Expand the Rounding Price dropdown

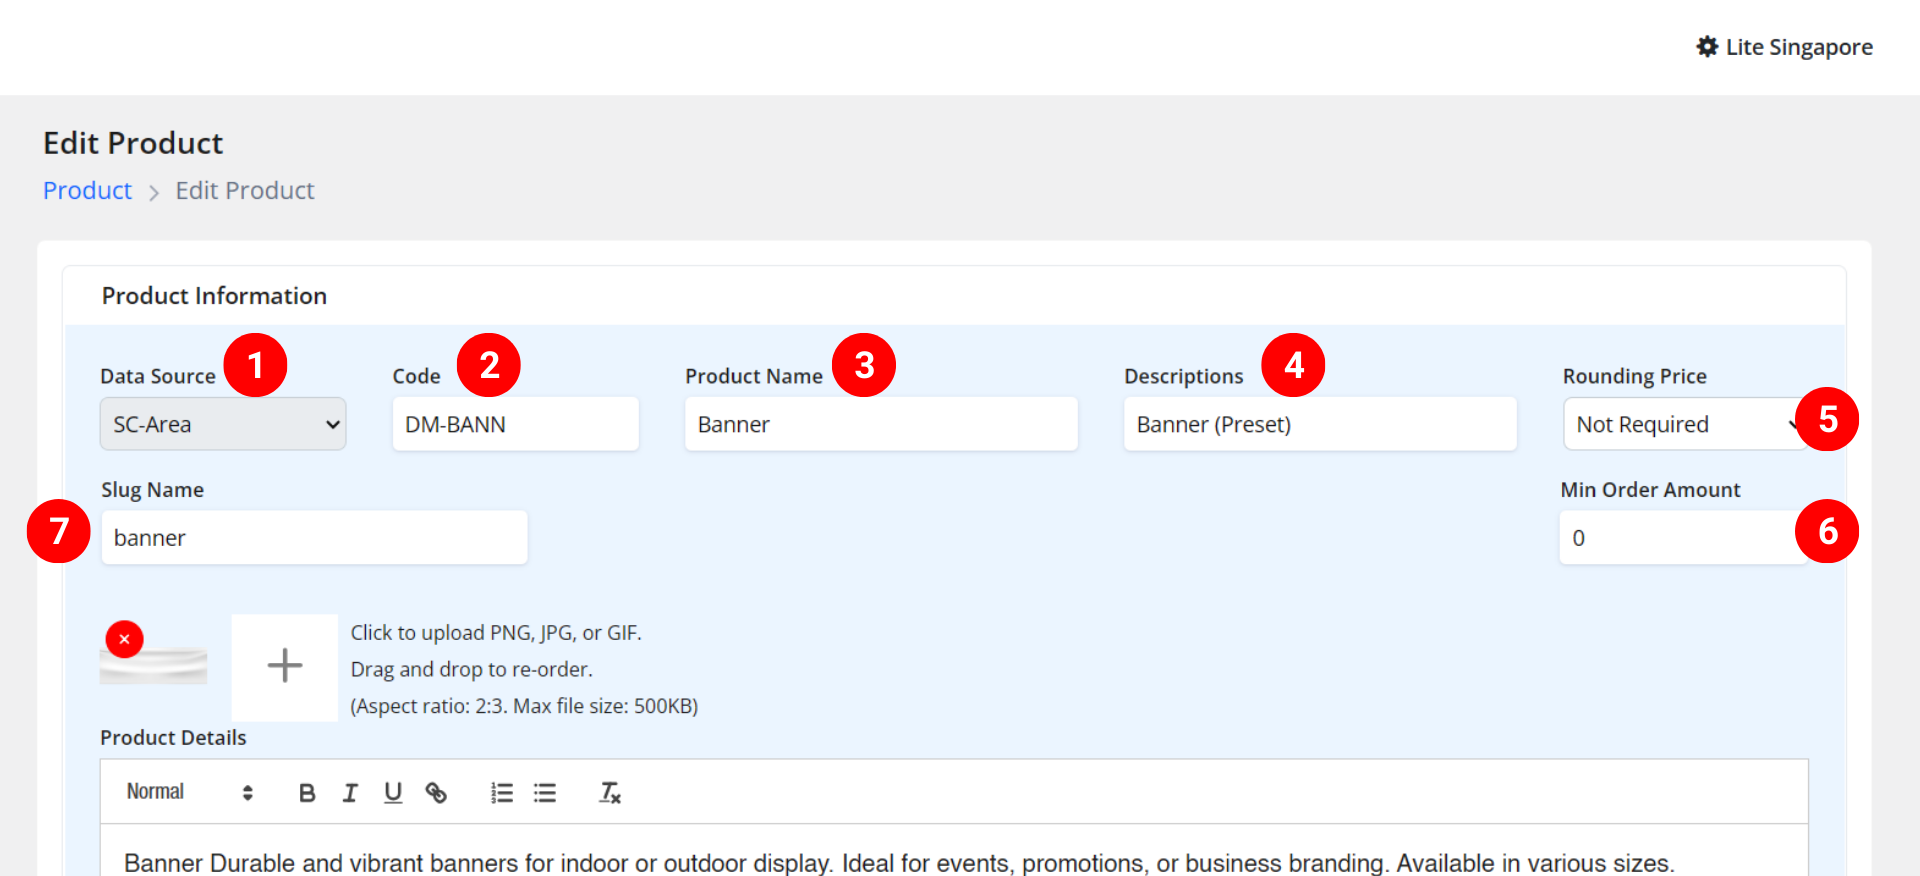click(1680, 424)
